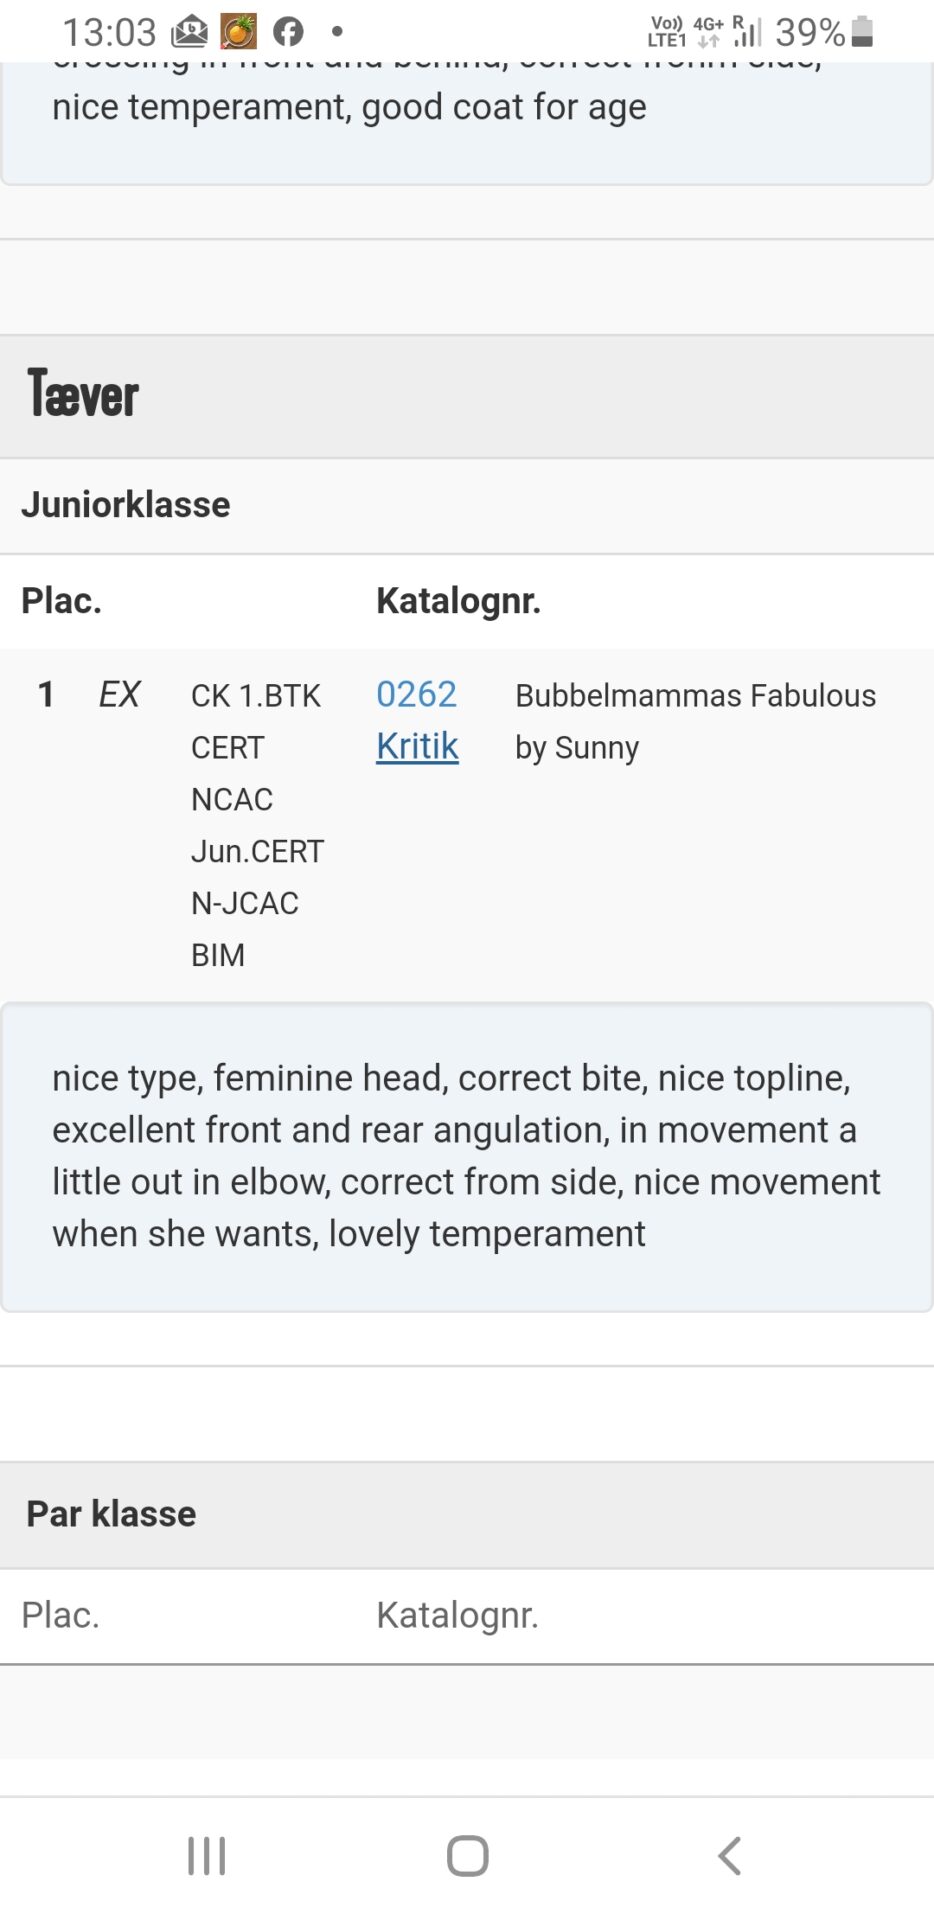Tap the Facebook notification icon in status bar
The height and width of the screenshot is (1920, 934).
288,32
